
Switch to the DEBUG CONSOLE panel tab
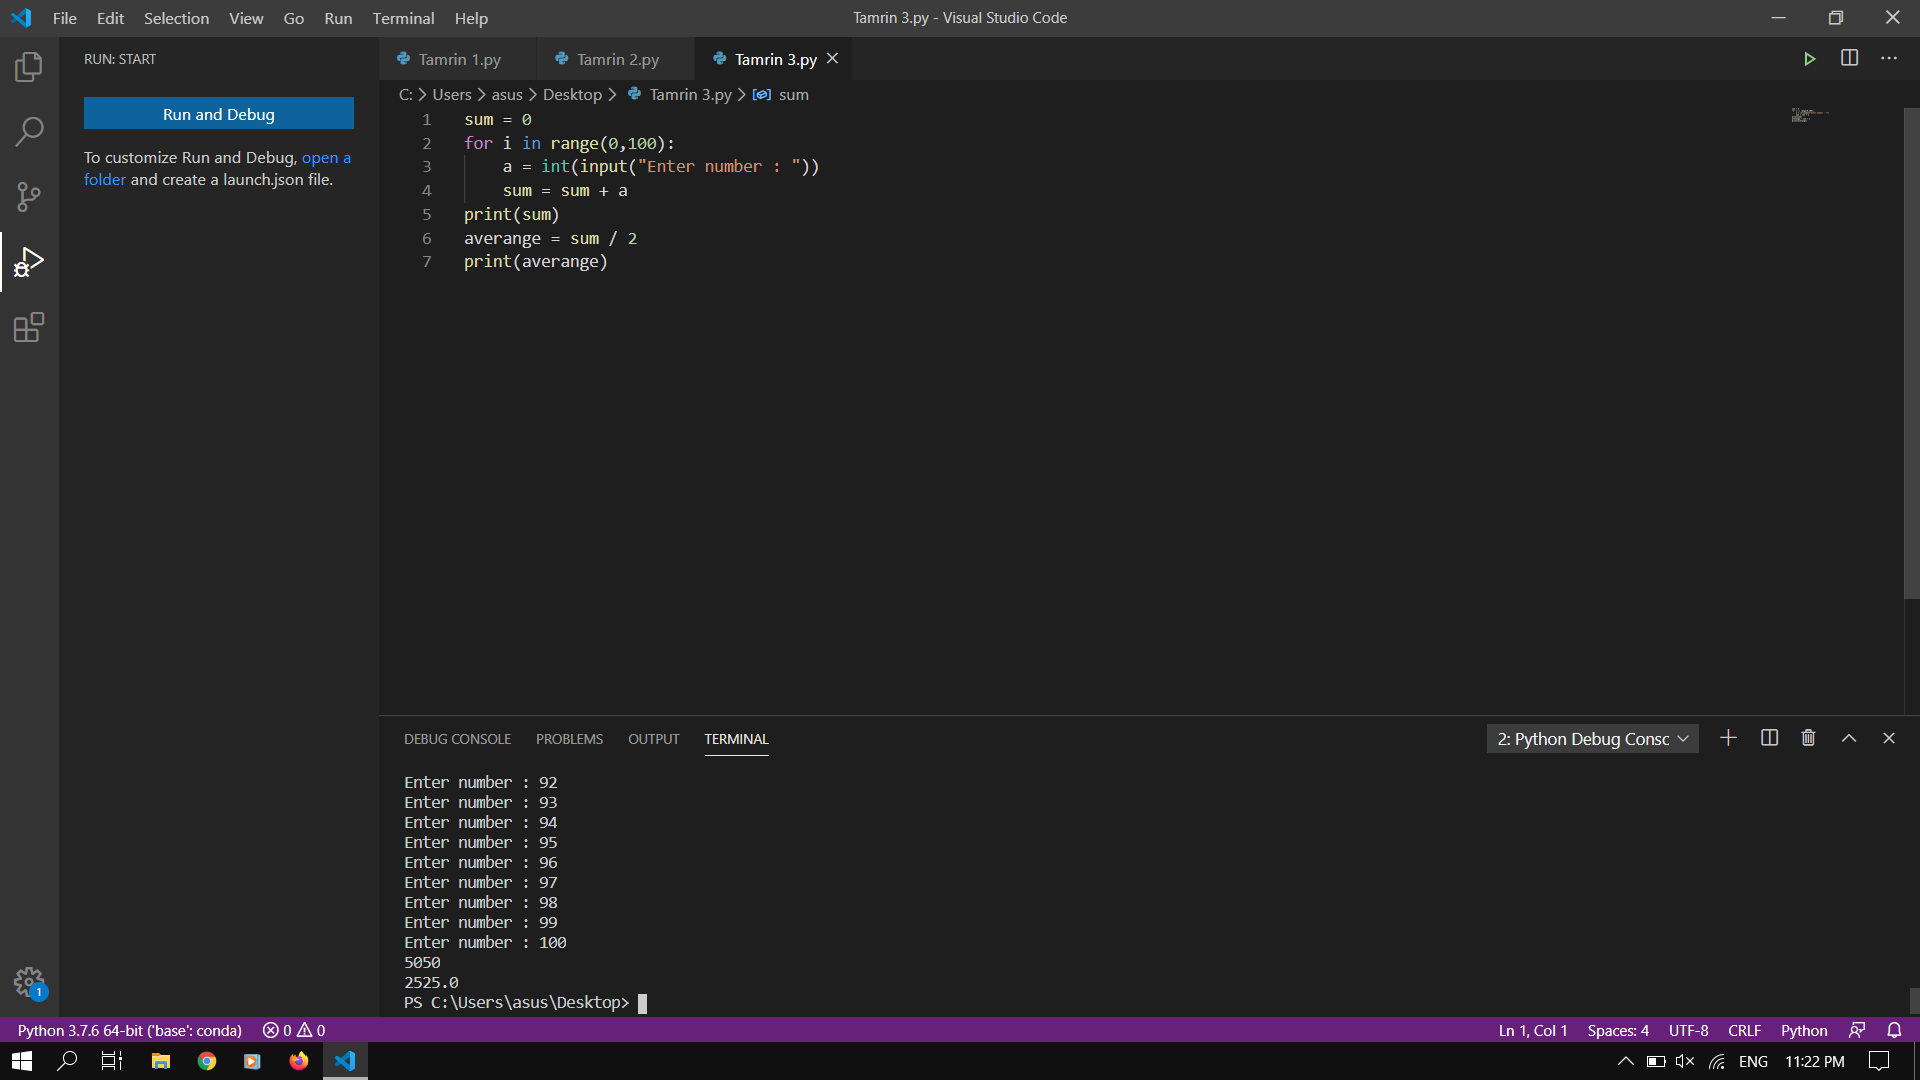click(457, 739)
